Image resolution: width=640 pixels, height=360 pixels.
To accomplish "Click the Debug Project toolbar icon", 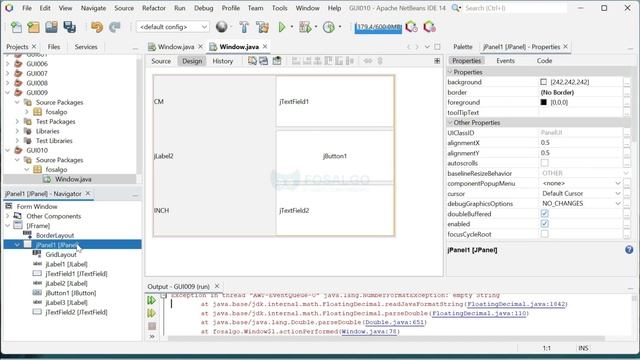I will (305, 27).
